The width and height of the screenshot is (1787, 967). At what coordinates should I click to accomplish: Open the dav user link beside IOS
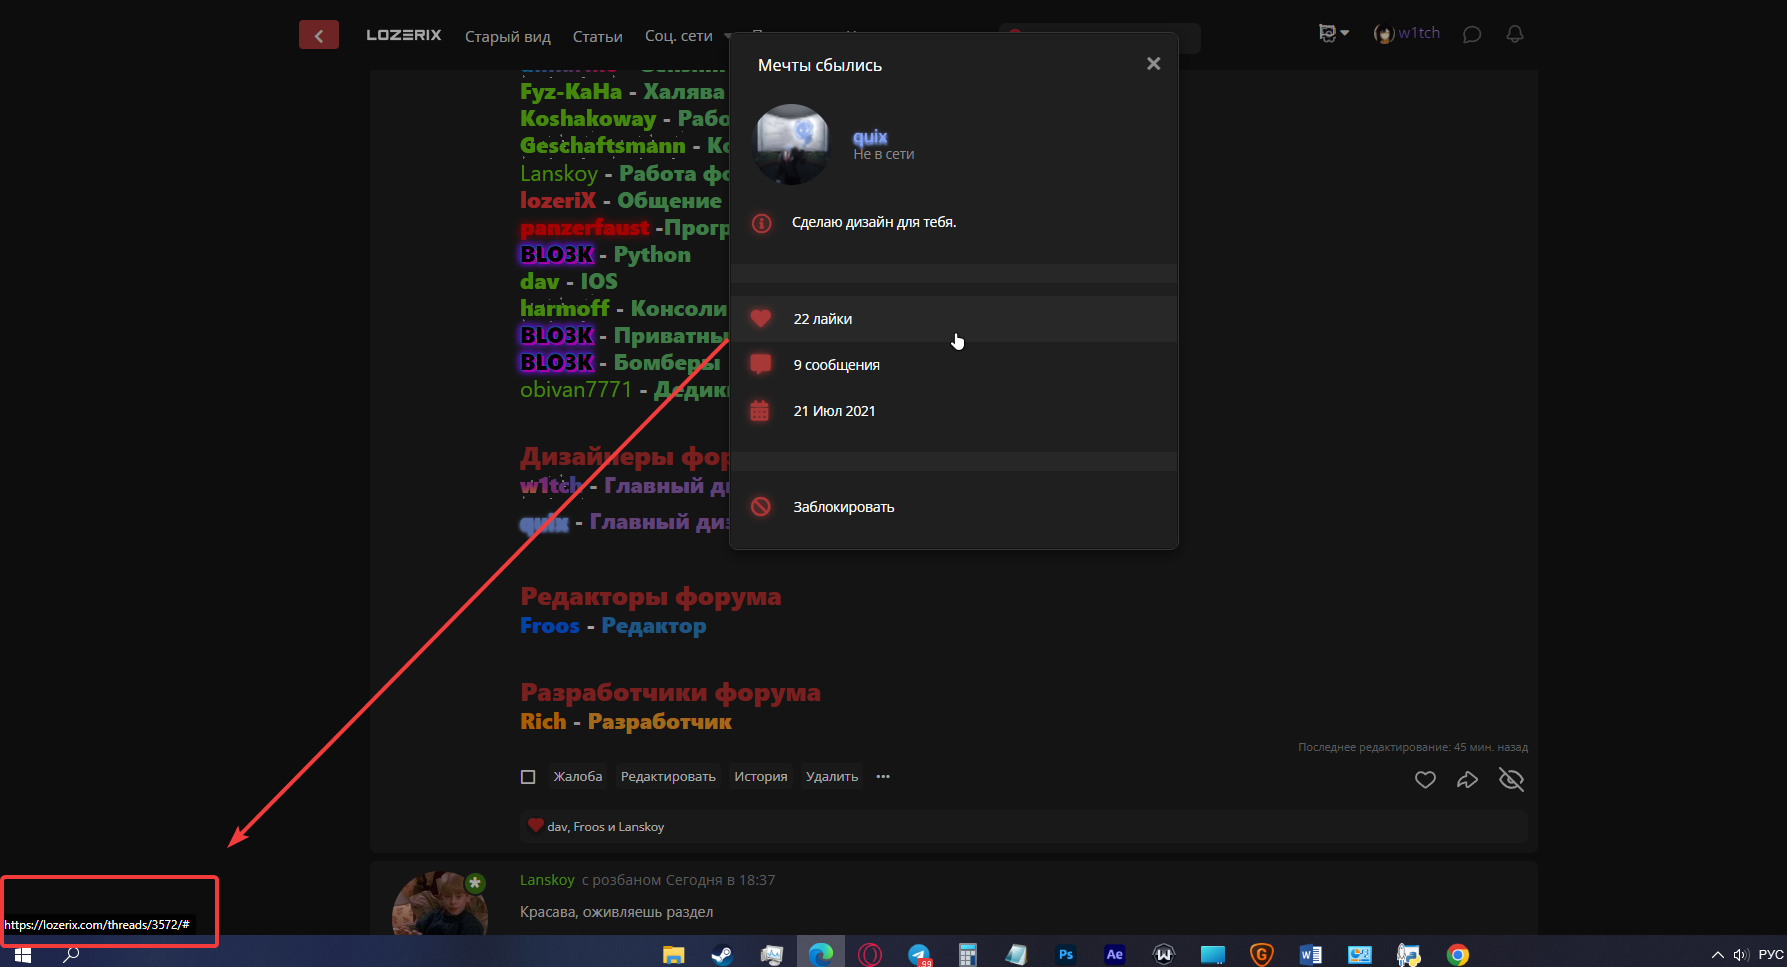click(540, 282)
